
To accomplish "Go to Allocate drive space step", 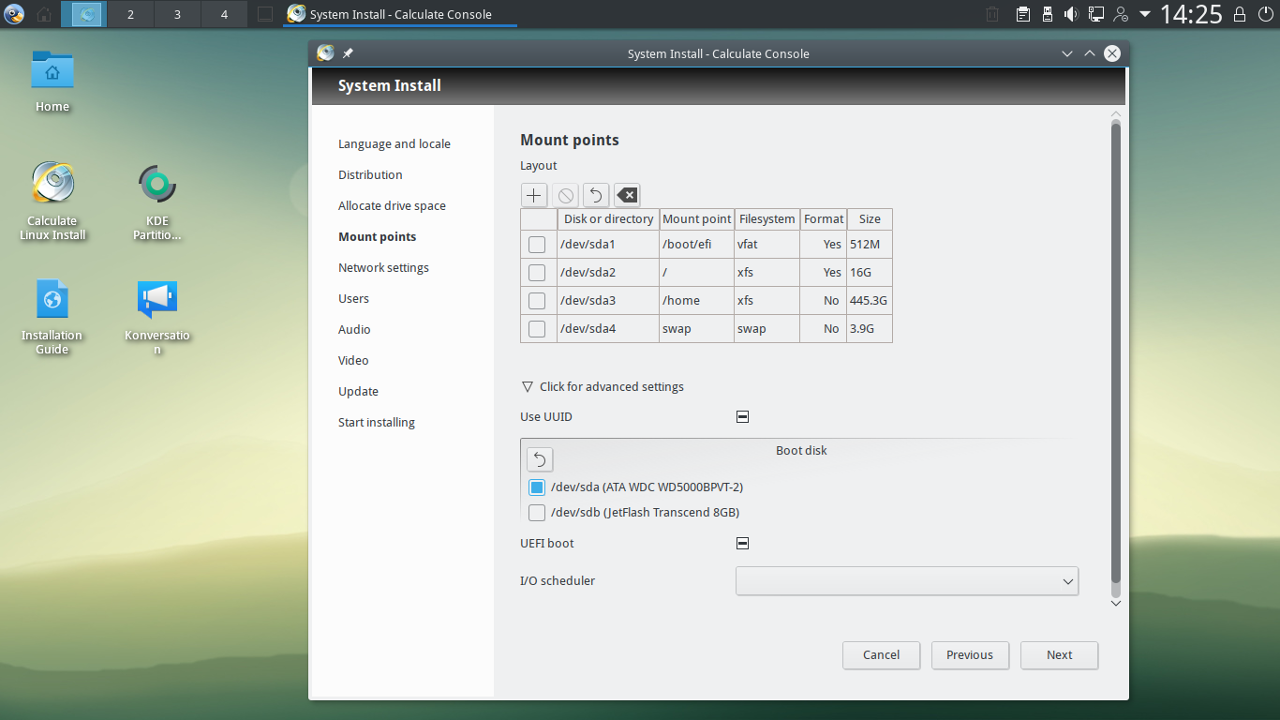I will pos(392,206).
